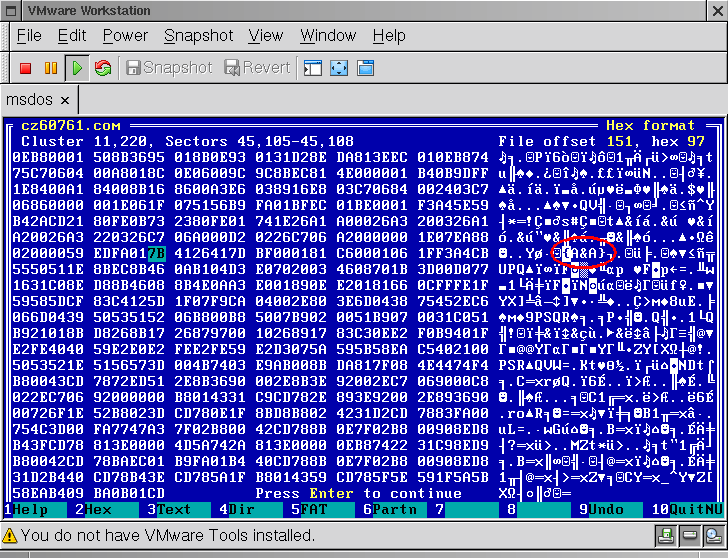728x558 pixels.
Task: Click hex group 591F5A5B
Action: click(x=453, y=477)
